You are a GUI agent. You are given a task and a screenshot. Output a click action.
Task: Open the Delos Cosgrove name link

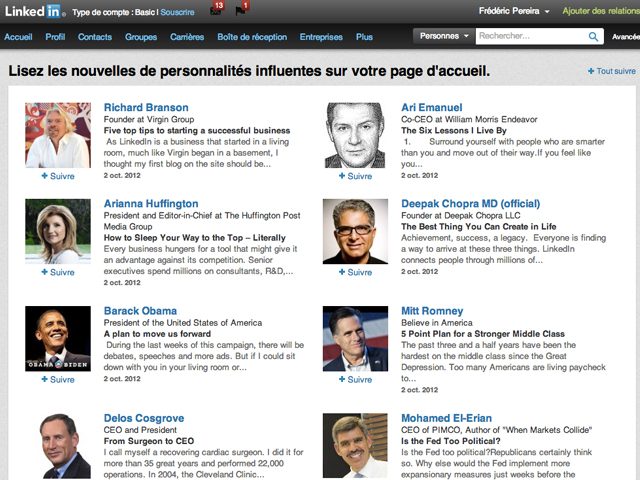click(x=144, y=418)
